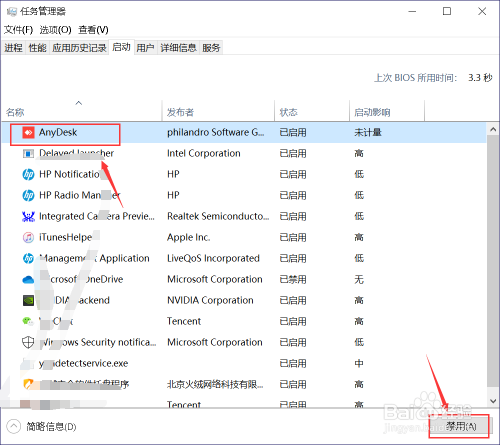The width and height of the screenshot is (500, 445).
Task: Switch to the 性能 tab
Action: (37, 48)
